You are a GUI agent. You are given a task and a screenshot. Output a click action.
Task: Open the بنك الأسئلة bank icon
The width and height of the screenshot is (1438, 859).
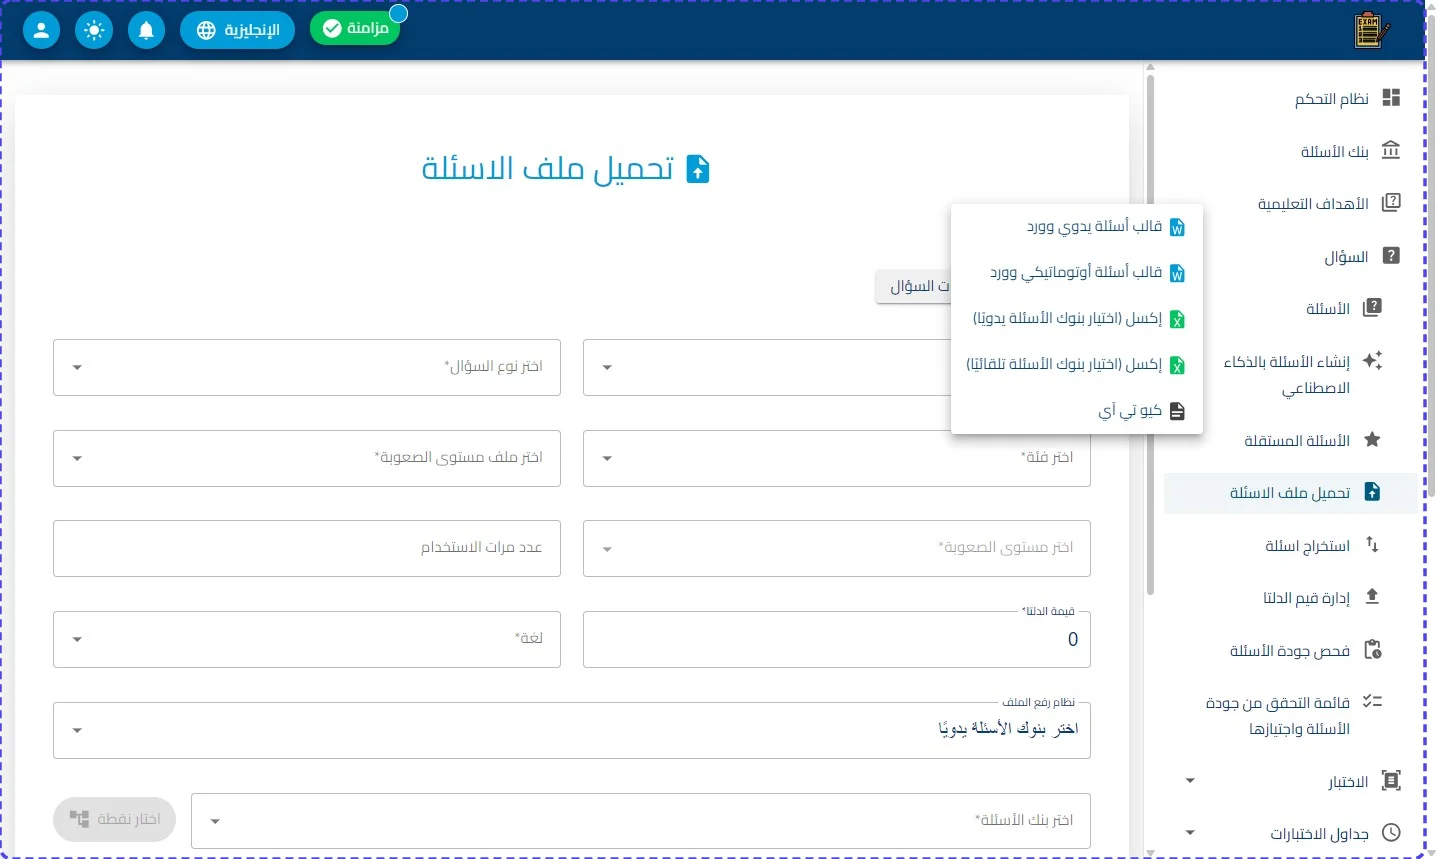point(1391,150)
